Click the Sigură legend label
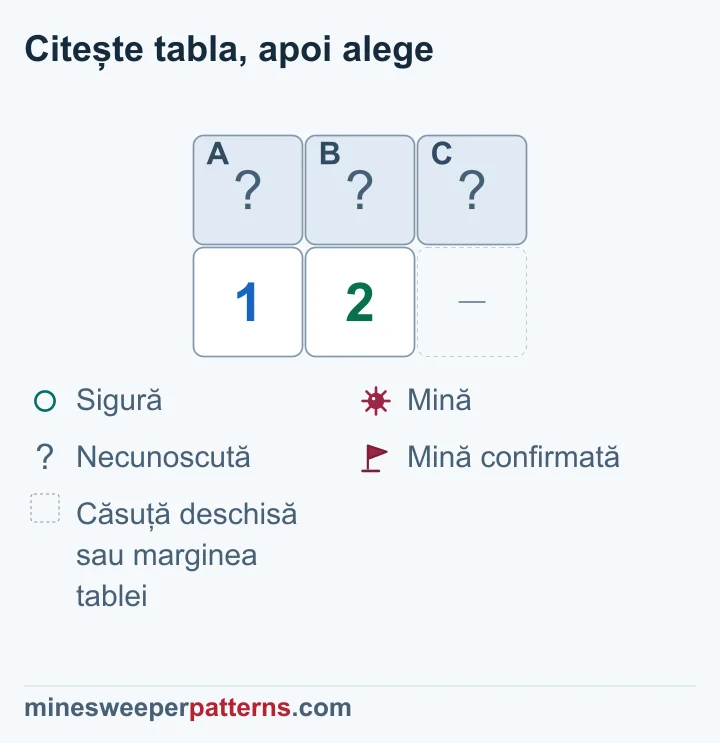This screenshot has height=743, width=720. coord(119,400)
